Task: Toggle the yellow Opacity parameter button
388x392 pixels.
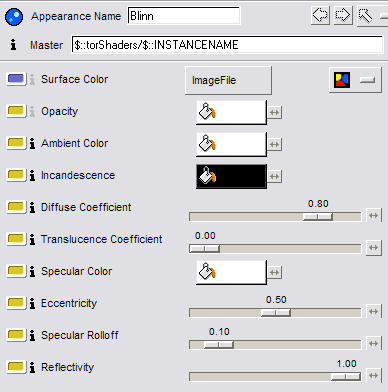Action: (x=16, y=111)
